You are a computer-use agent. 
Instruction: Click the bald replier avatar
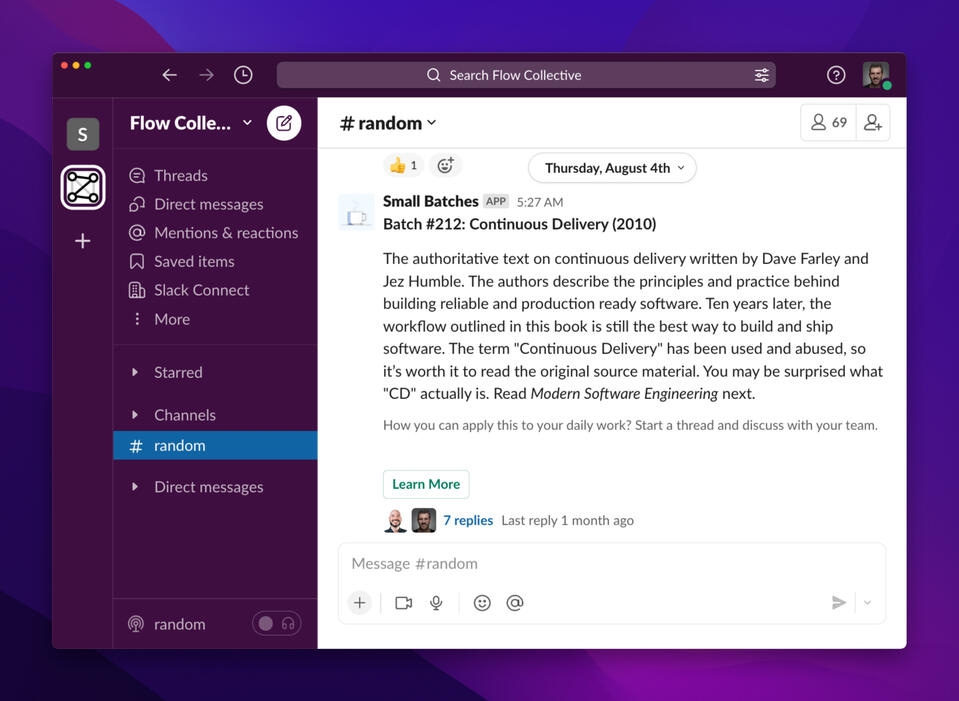[395, 521]
